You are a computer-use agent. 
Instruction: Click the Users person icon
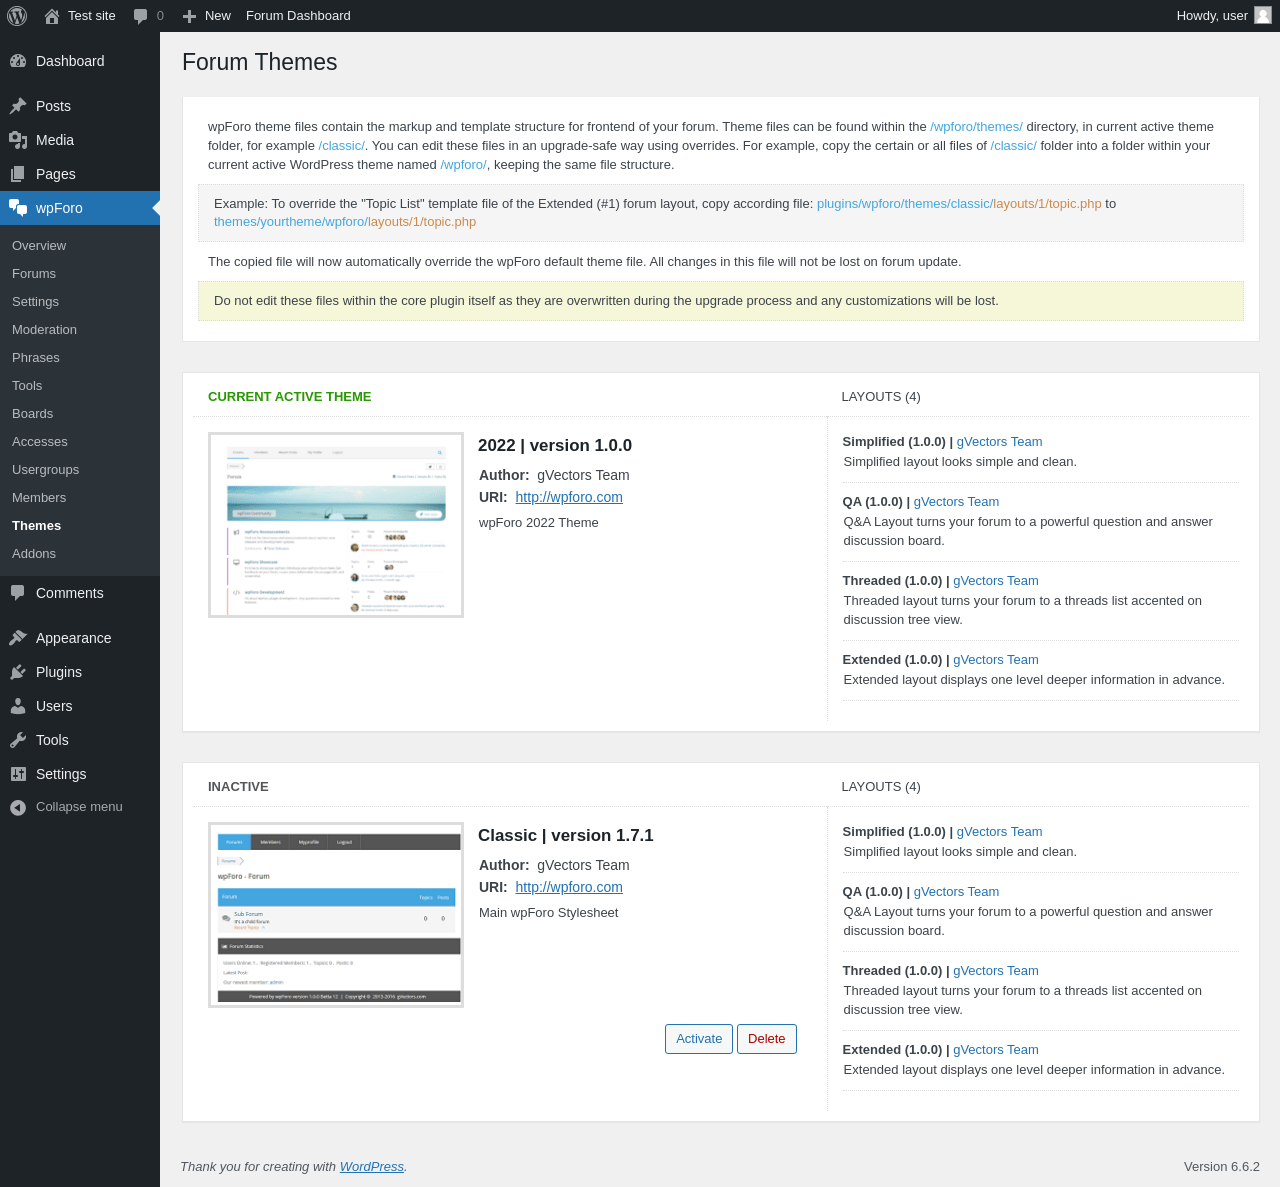click(18, 706)
